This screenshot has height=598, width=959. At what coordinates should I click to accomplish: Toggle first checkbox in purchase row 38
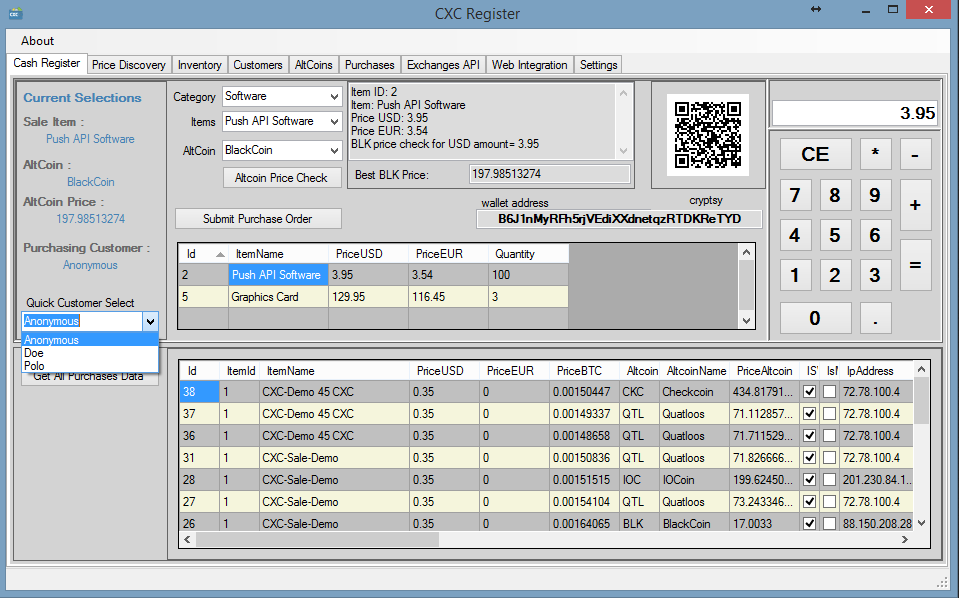coord(810,392)
